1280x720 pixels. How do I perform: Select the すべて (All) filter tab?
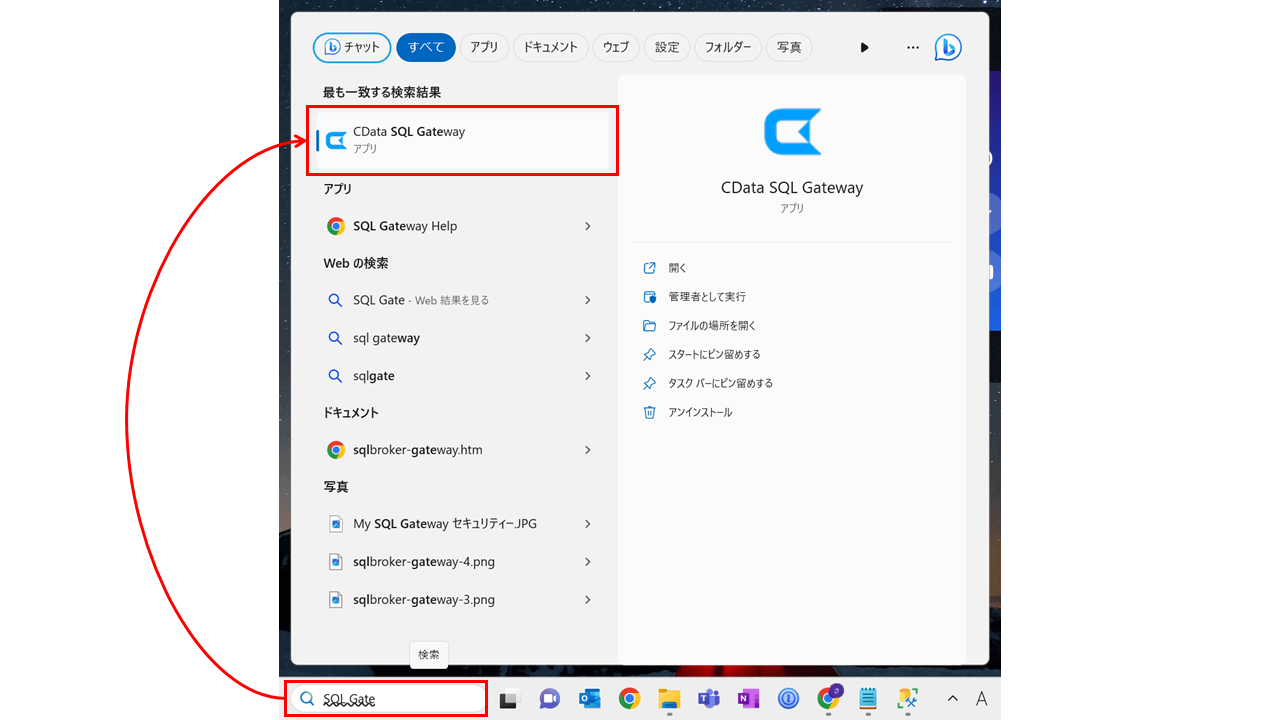426,47
